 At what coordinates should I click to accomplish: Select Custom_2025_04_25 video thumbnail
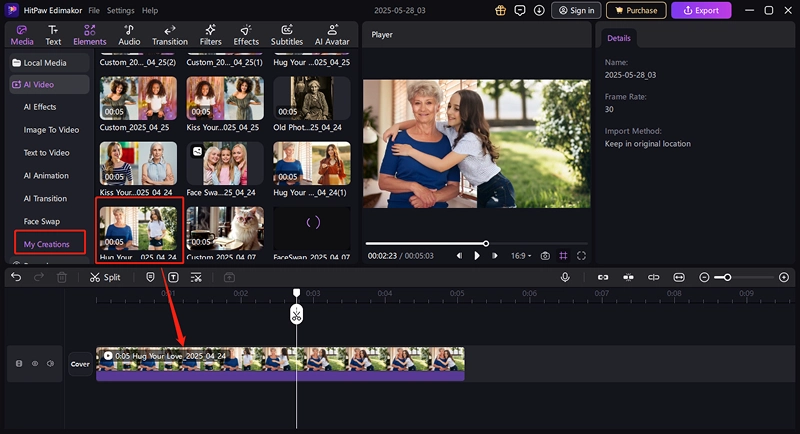[x=138, y=98]
